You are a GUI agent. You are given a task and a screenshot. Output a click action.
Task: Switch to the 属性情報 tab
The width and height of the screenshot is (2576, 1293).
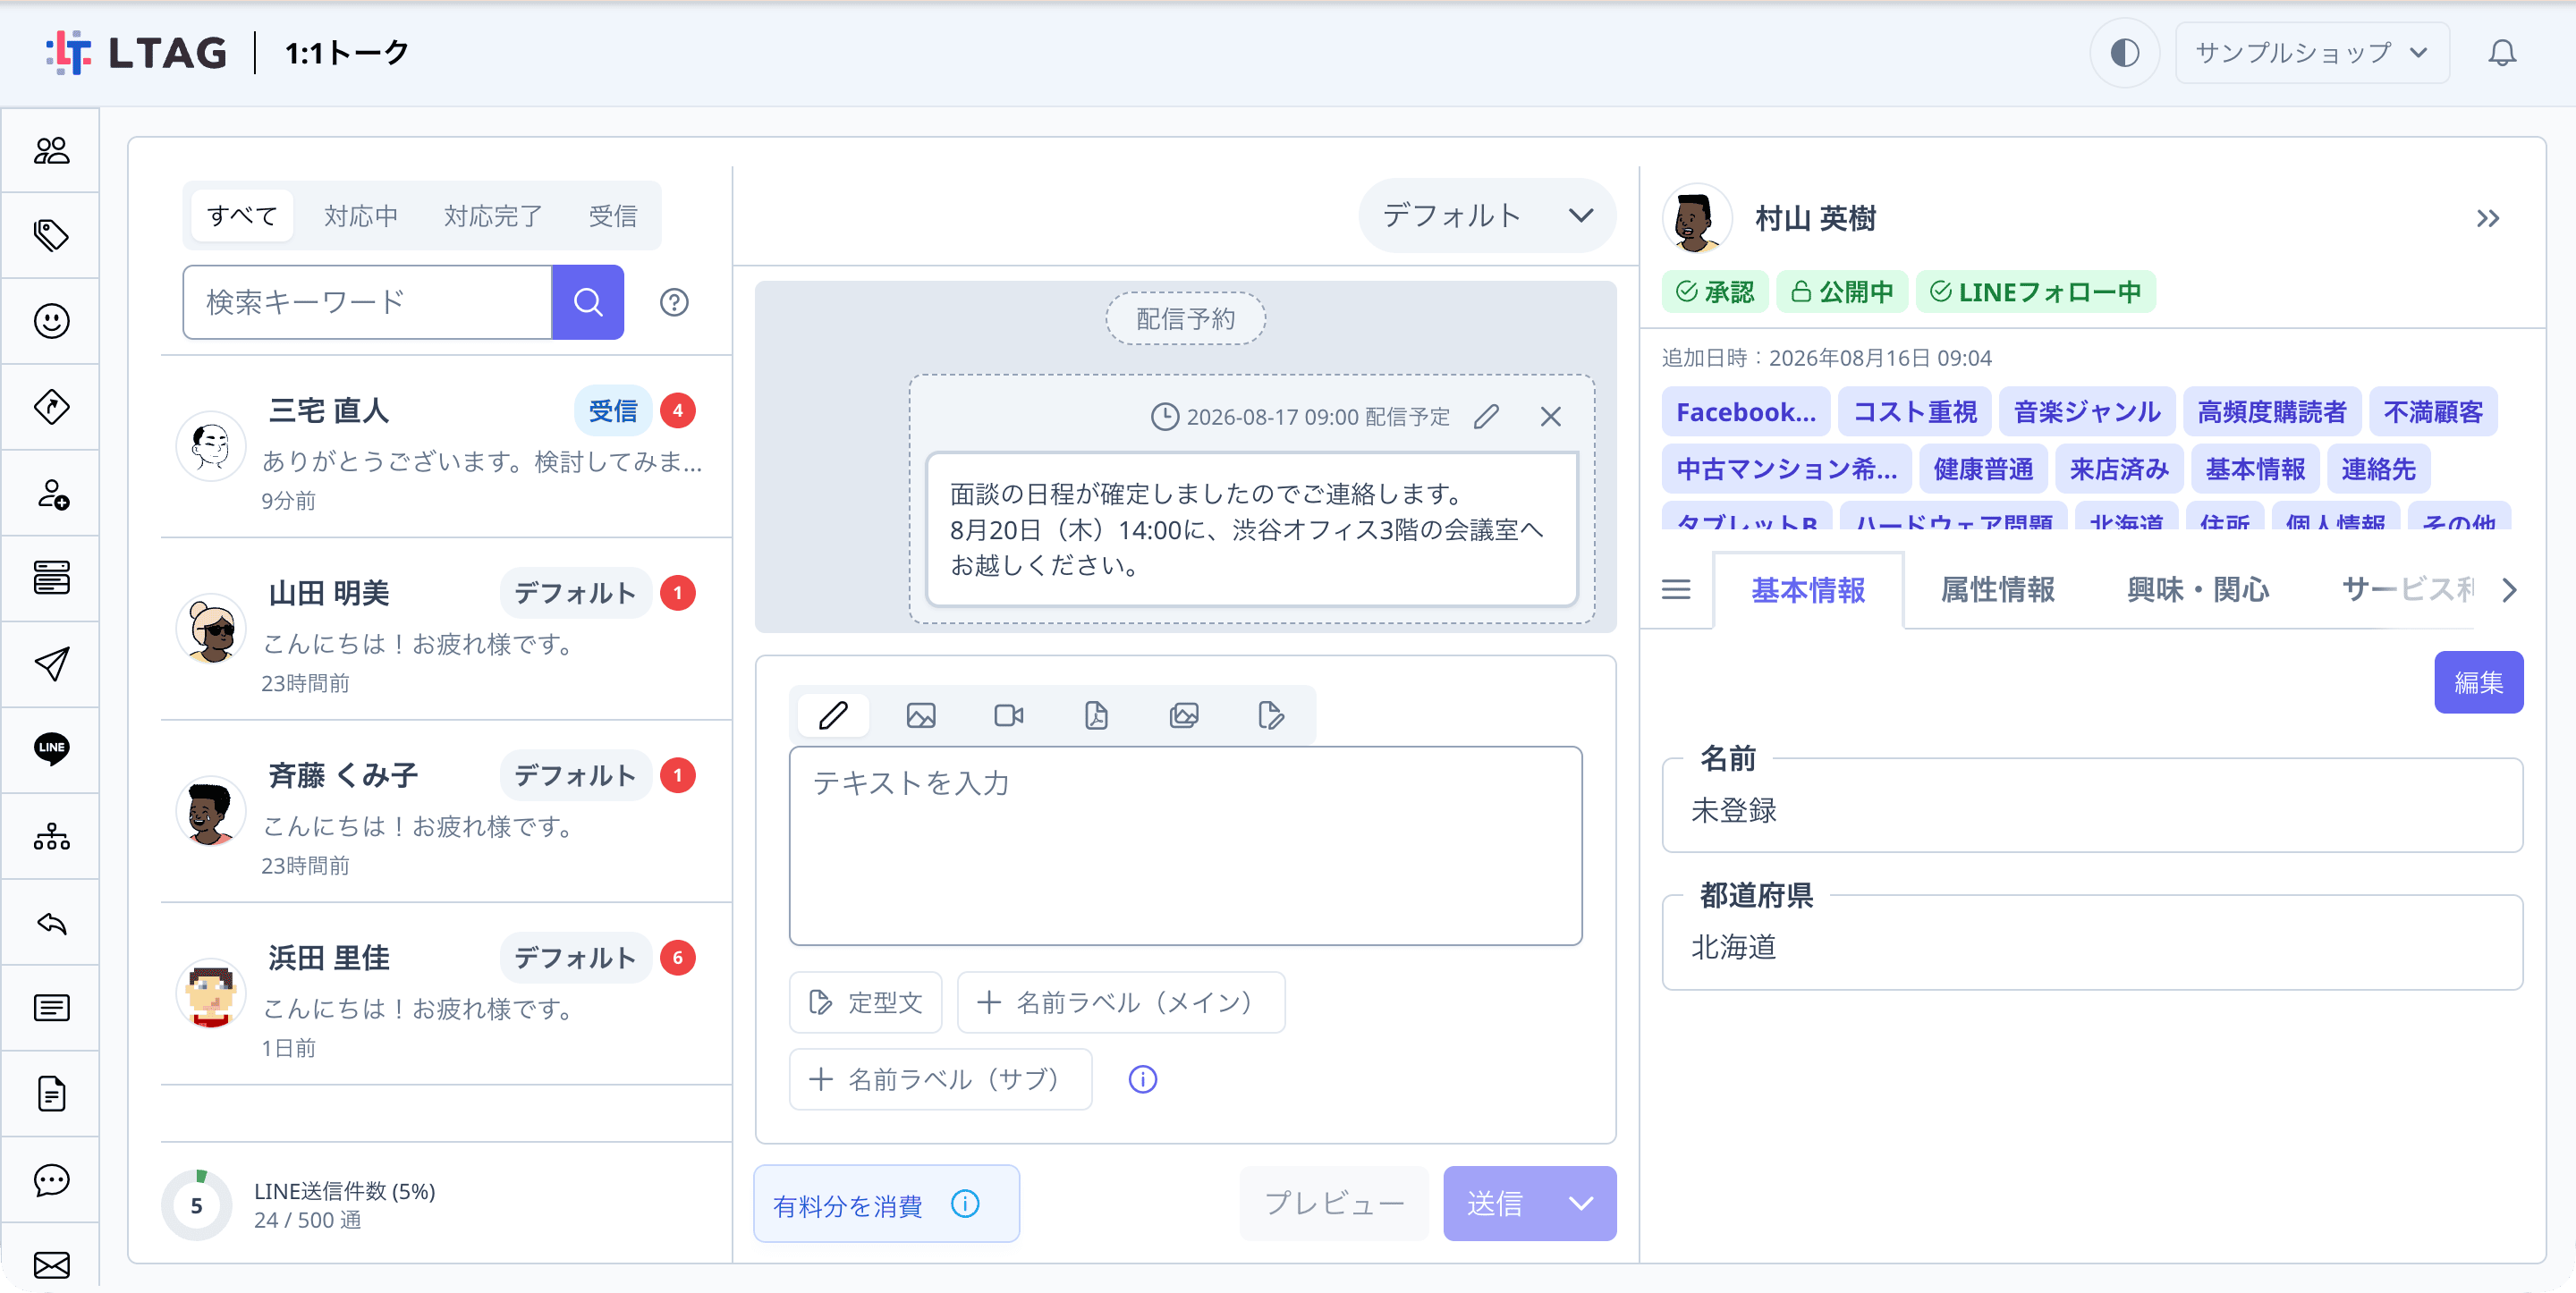coord(1997,590)
